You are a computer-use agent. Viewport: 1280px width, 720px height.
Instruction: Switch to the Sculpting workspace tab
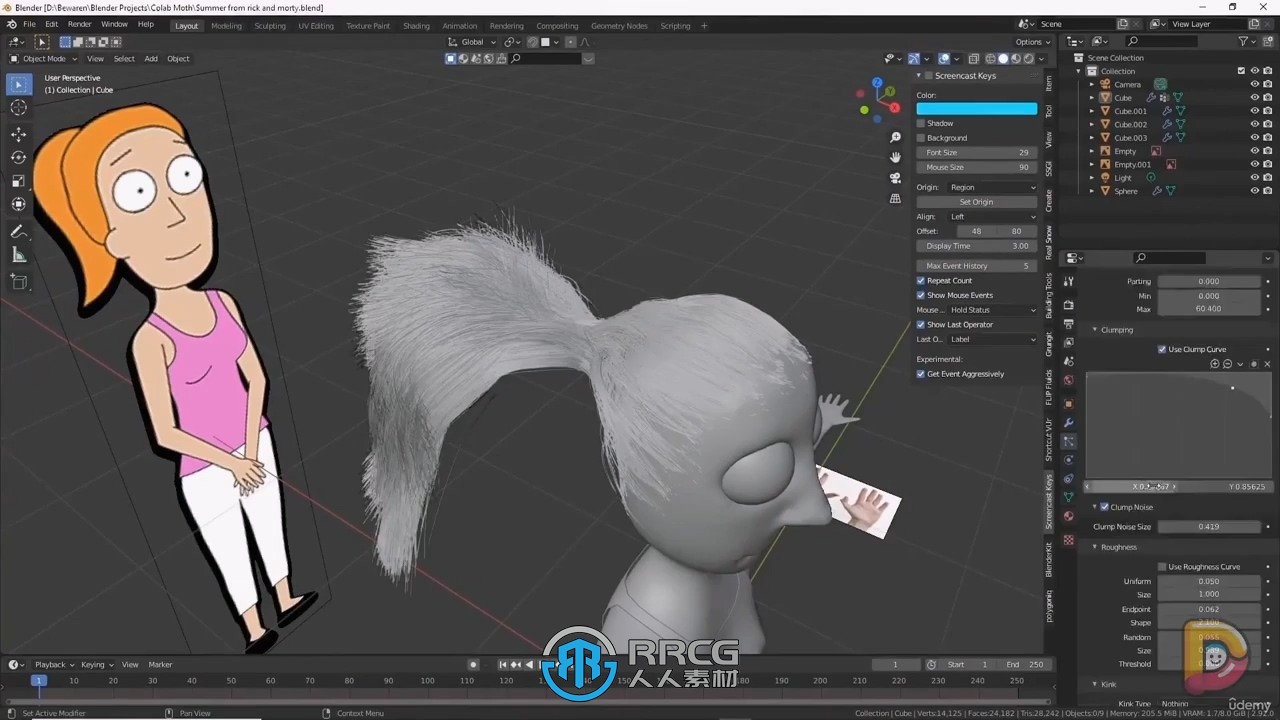(x=269, y=26)
